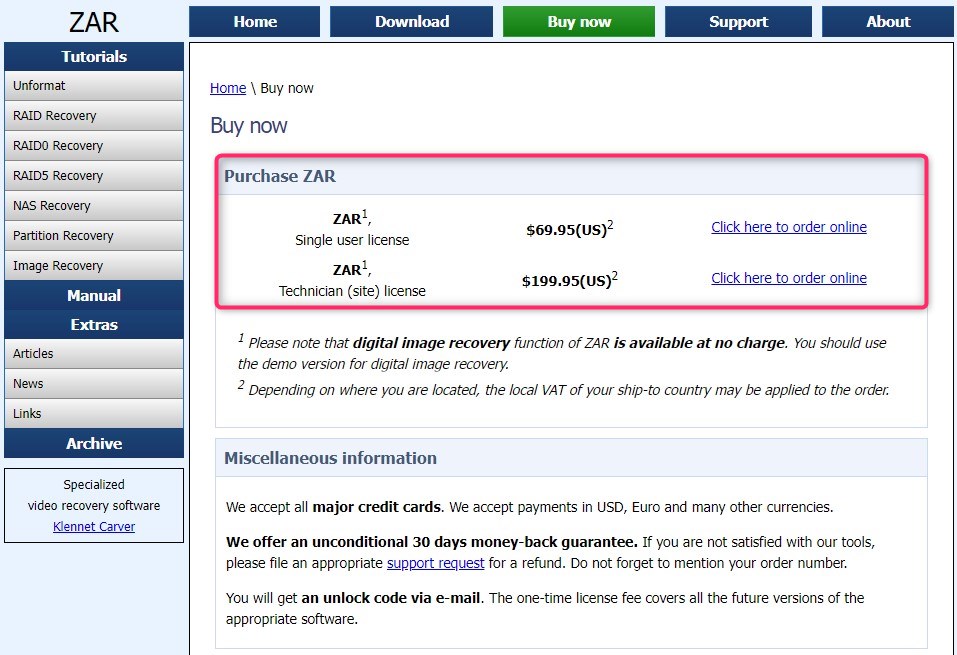The height and width of the screenshot is (655, 957).
Task: Open the RAID Recovery tutorial
Action: 94,115
